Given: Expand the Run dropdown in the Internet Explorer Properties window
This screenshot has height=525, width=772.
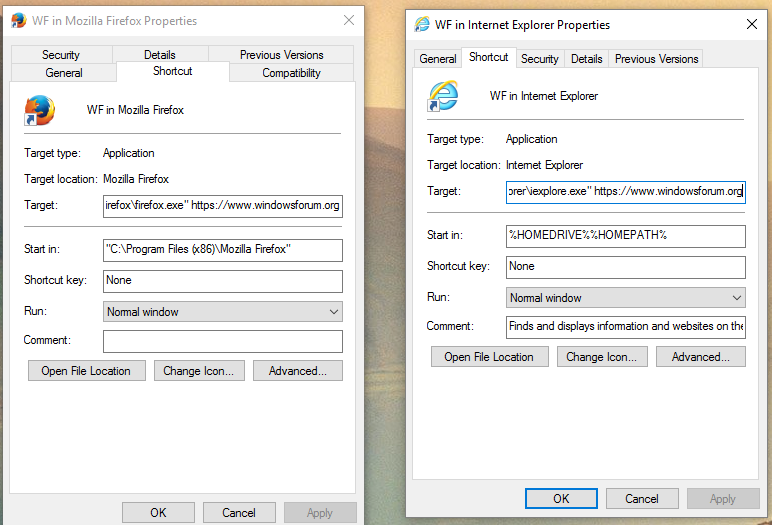Looking at the screenshot, I should click(626, 298).
